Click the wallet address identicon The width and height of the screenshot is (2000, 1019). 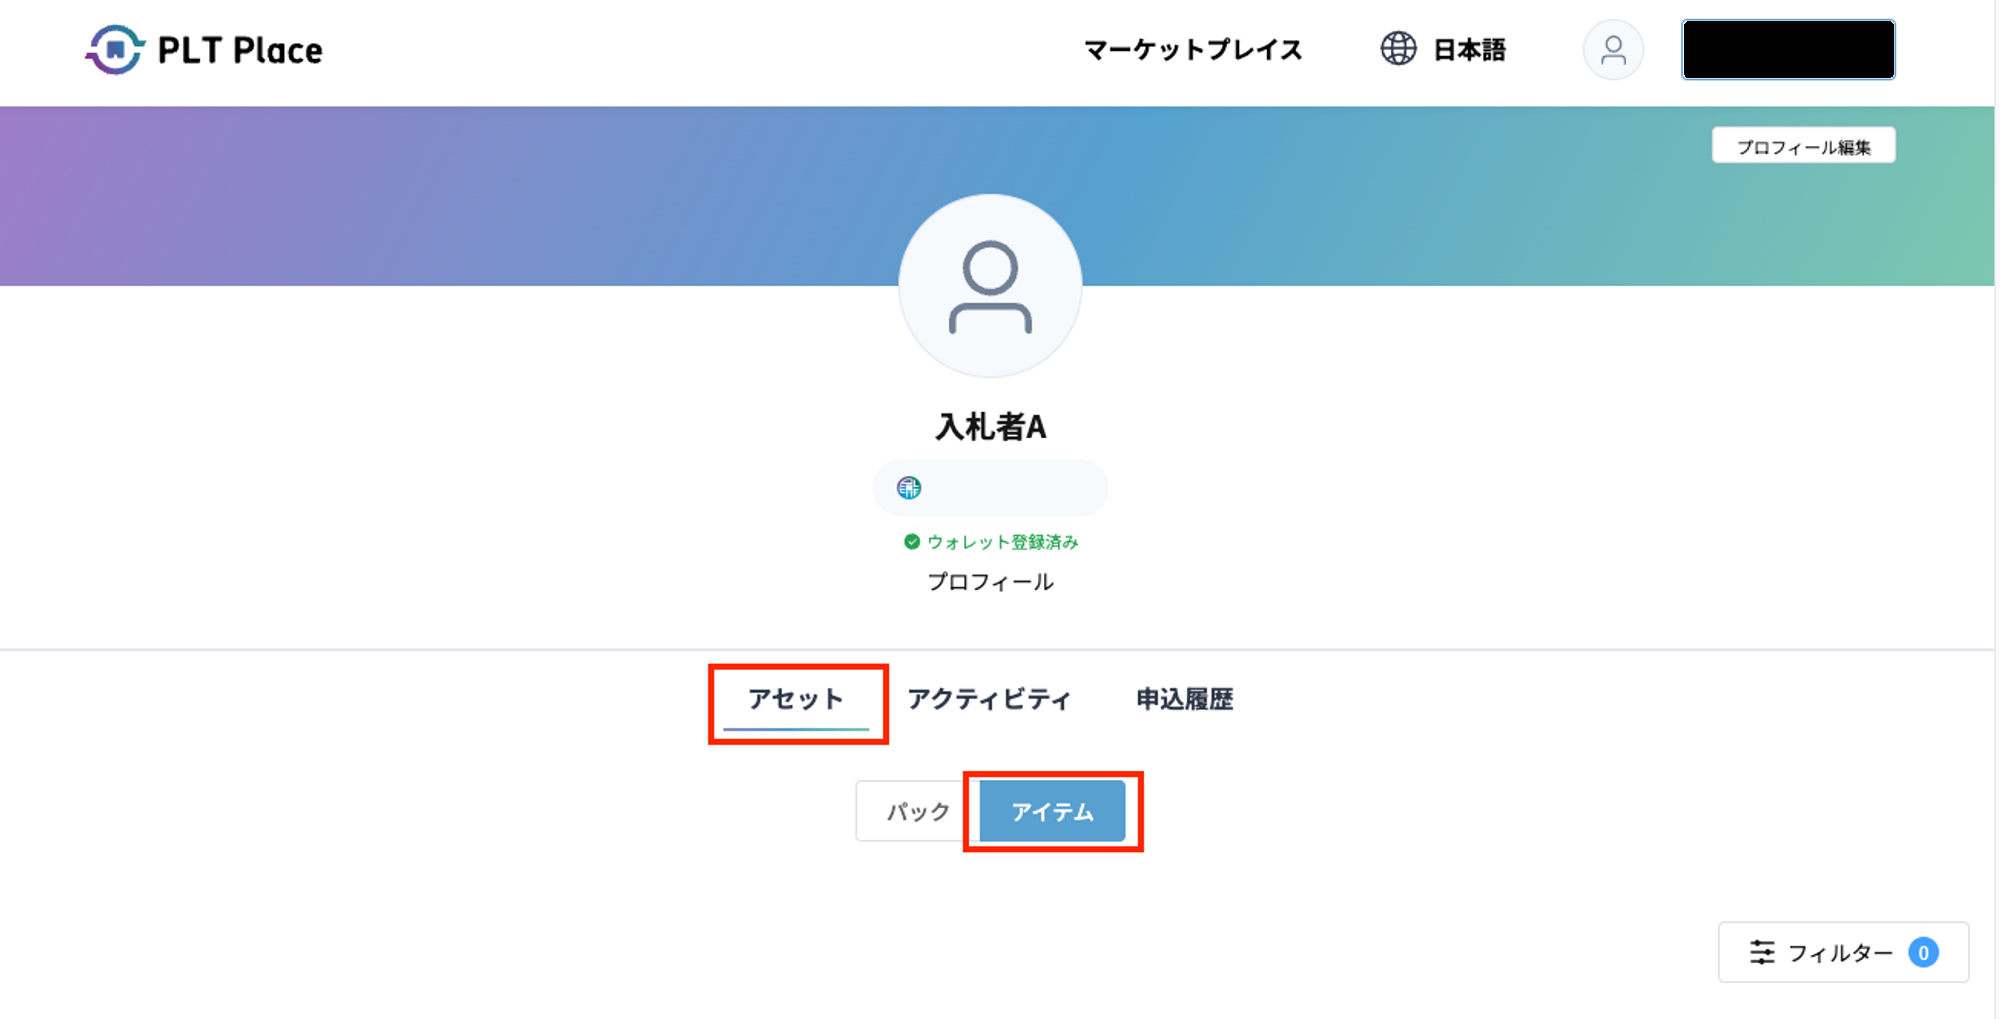909,488
